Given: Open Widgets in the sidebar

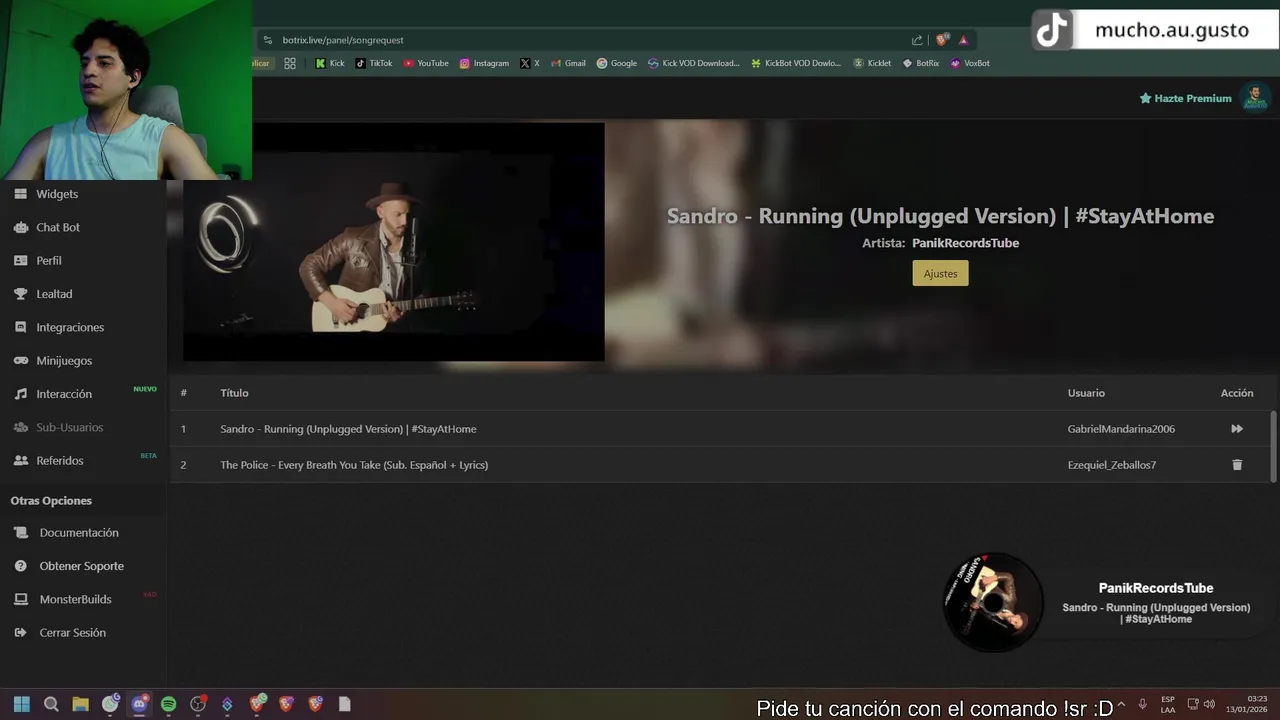Looking at the screenshot, I should pyautogui.click(x=57, y=194).
